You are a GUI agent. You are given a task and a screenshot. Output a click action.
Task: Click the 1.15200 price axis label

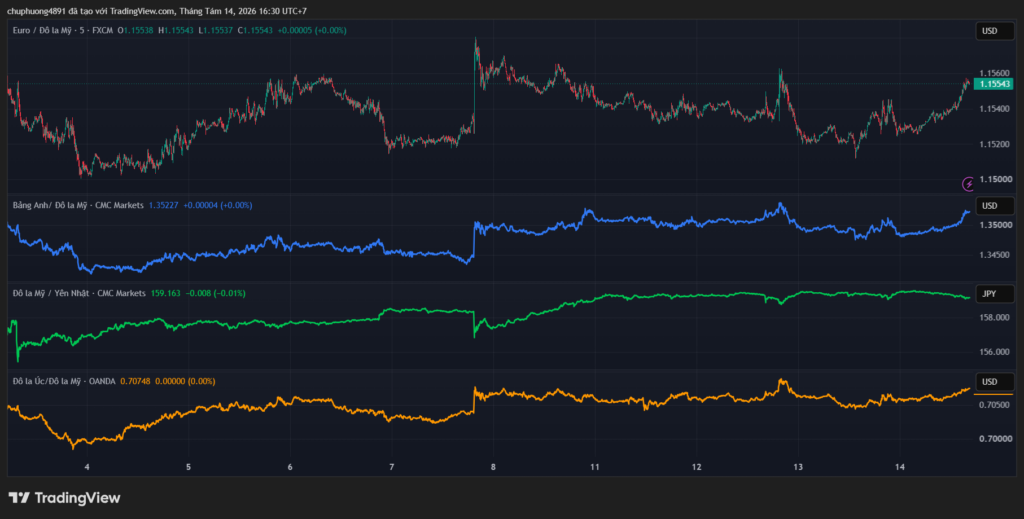(x=995, y=144)
